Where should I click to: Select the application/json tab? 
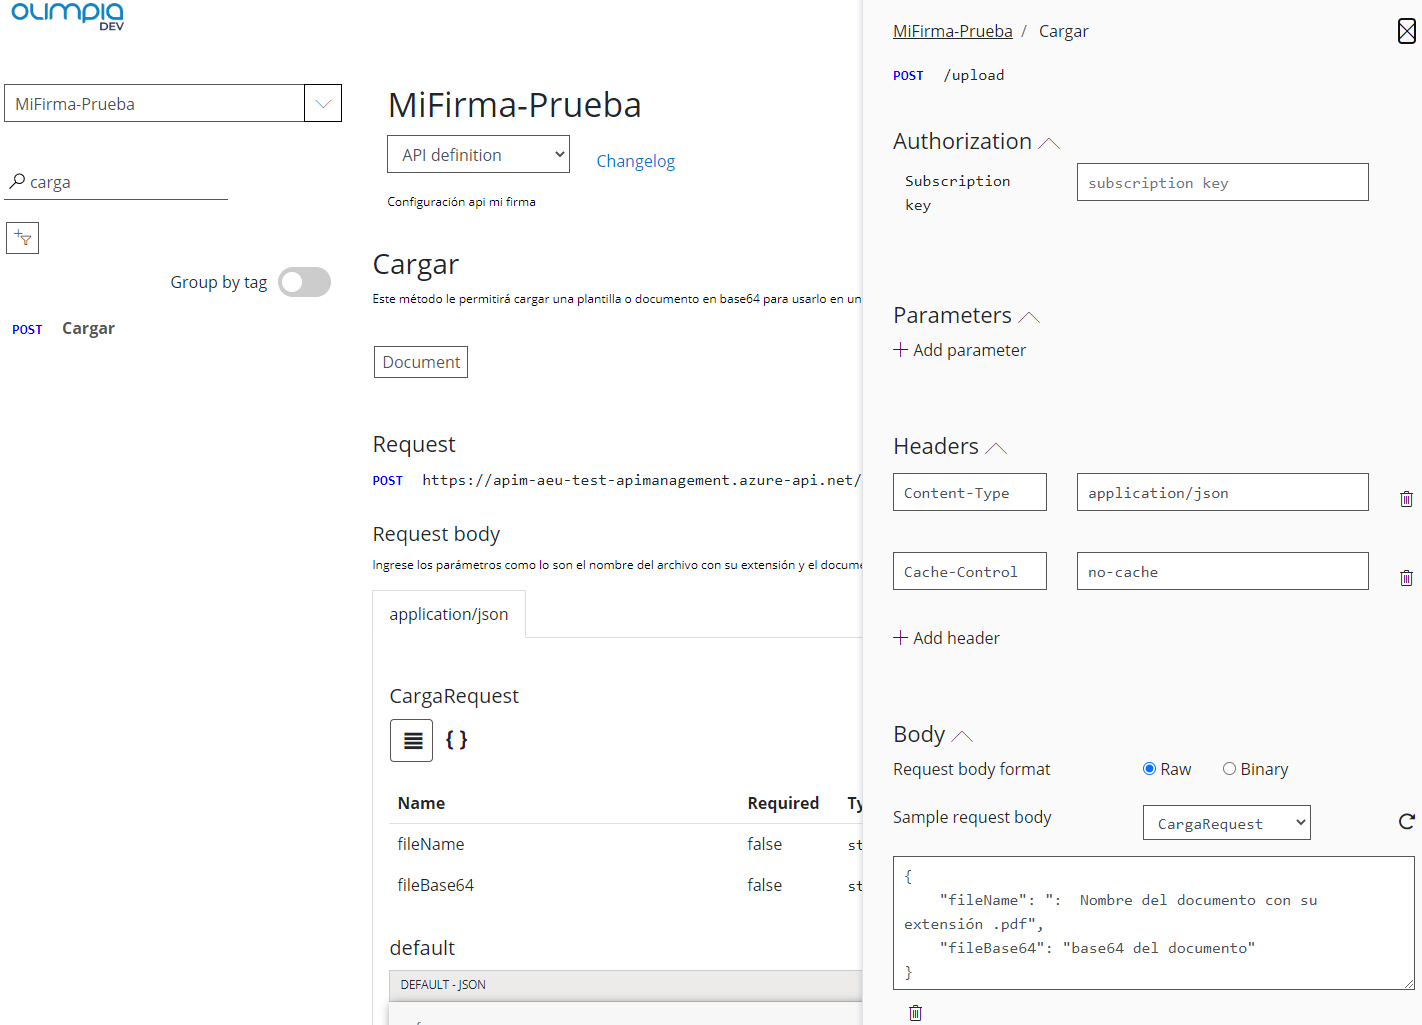point(449,614)
